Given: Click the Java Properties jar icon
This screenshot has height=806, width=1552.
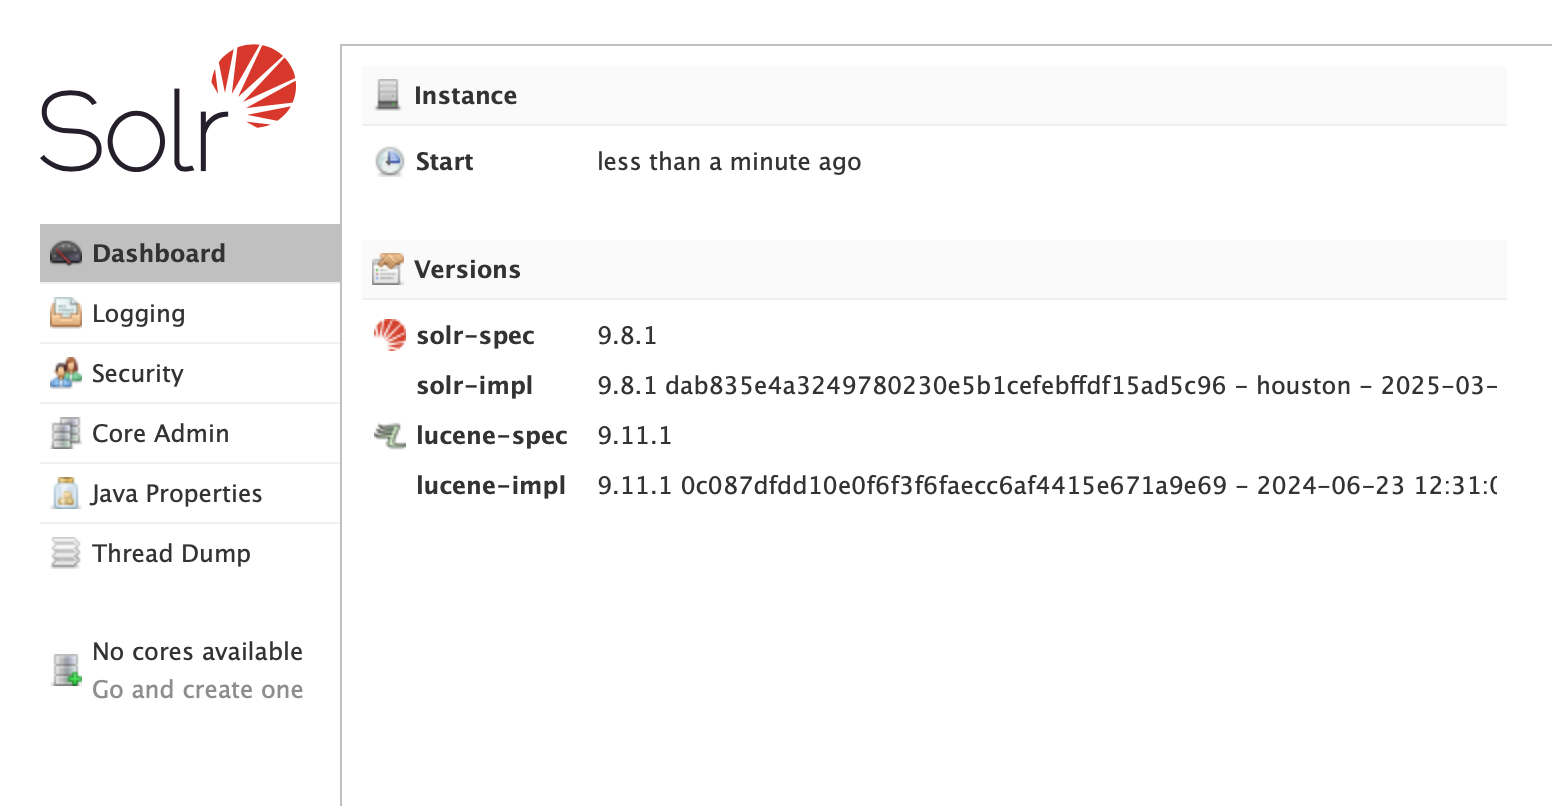Looking at the screenshot, I should [66, 493].
